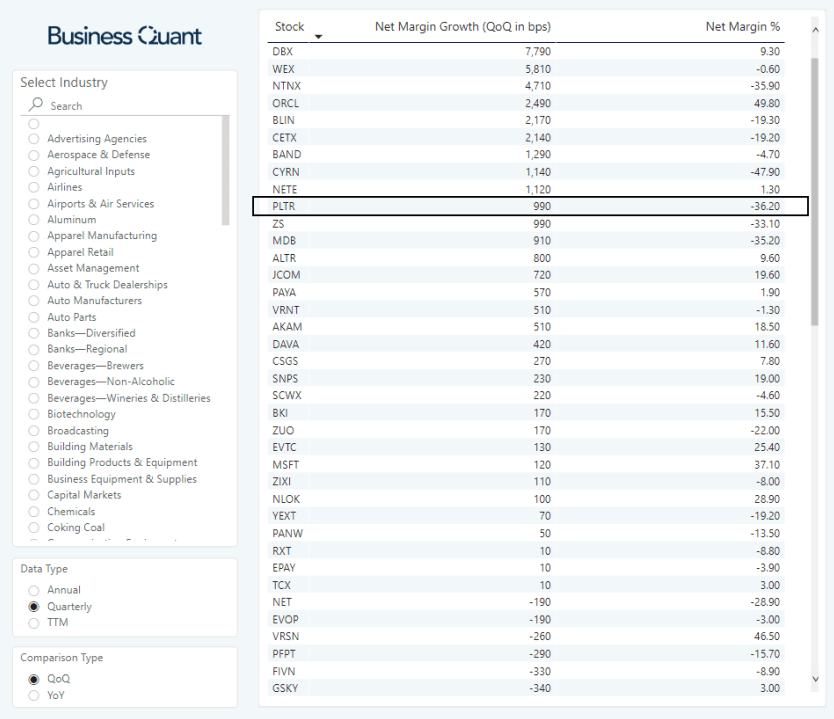The image size is (834, 719).
Task: Select the Auto Parts radio button
Action: pos(34,317)
